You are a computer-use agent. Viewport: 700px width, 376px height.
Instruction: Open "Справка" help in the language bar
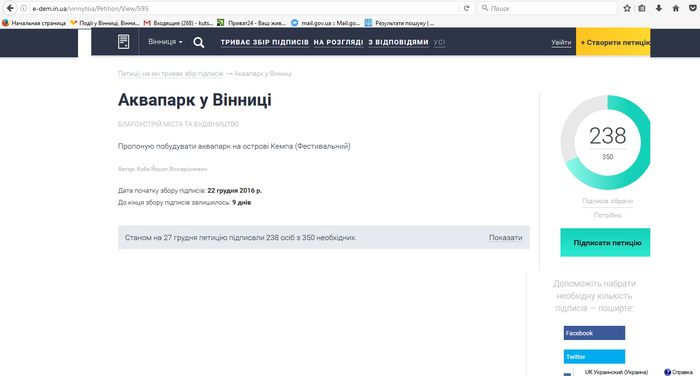679,372
